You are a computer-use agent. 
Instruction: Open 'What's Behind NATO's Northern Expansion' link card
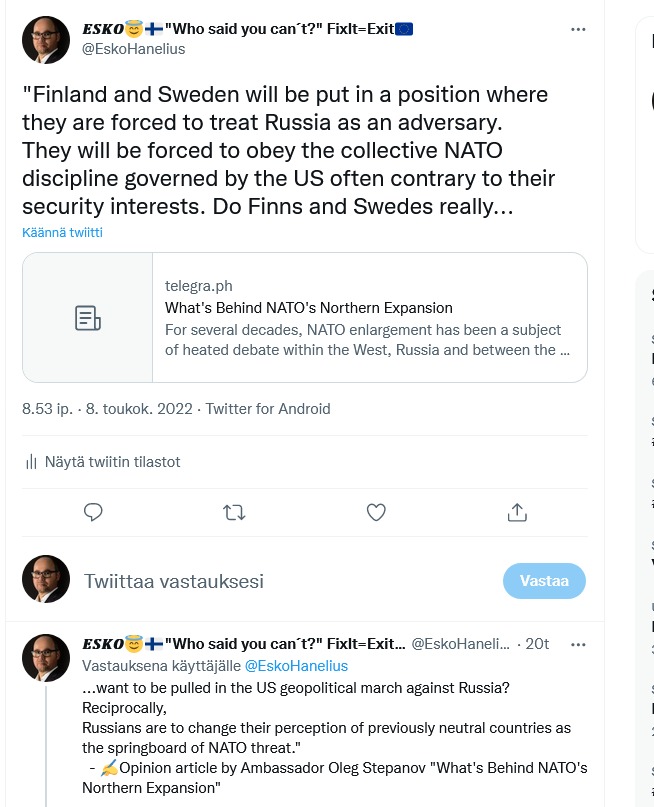tap(369, 317)
